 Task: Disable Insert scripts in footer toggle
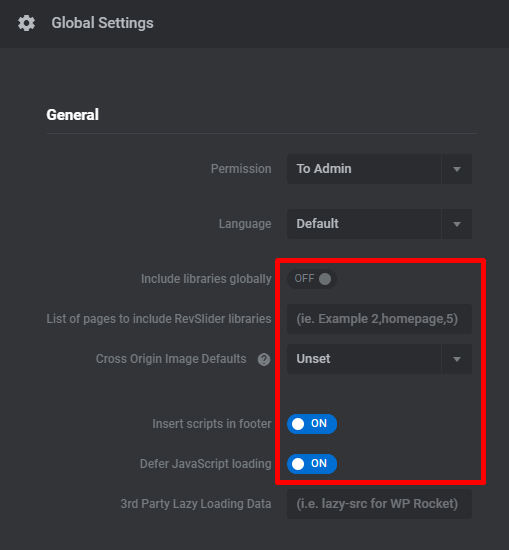pos(312,424)
